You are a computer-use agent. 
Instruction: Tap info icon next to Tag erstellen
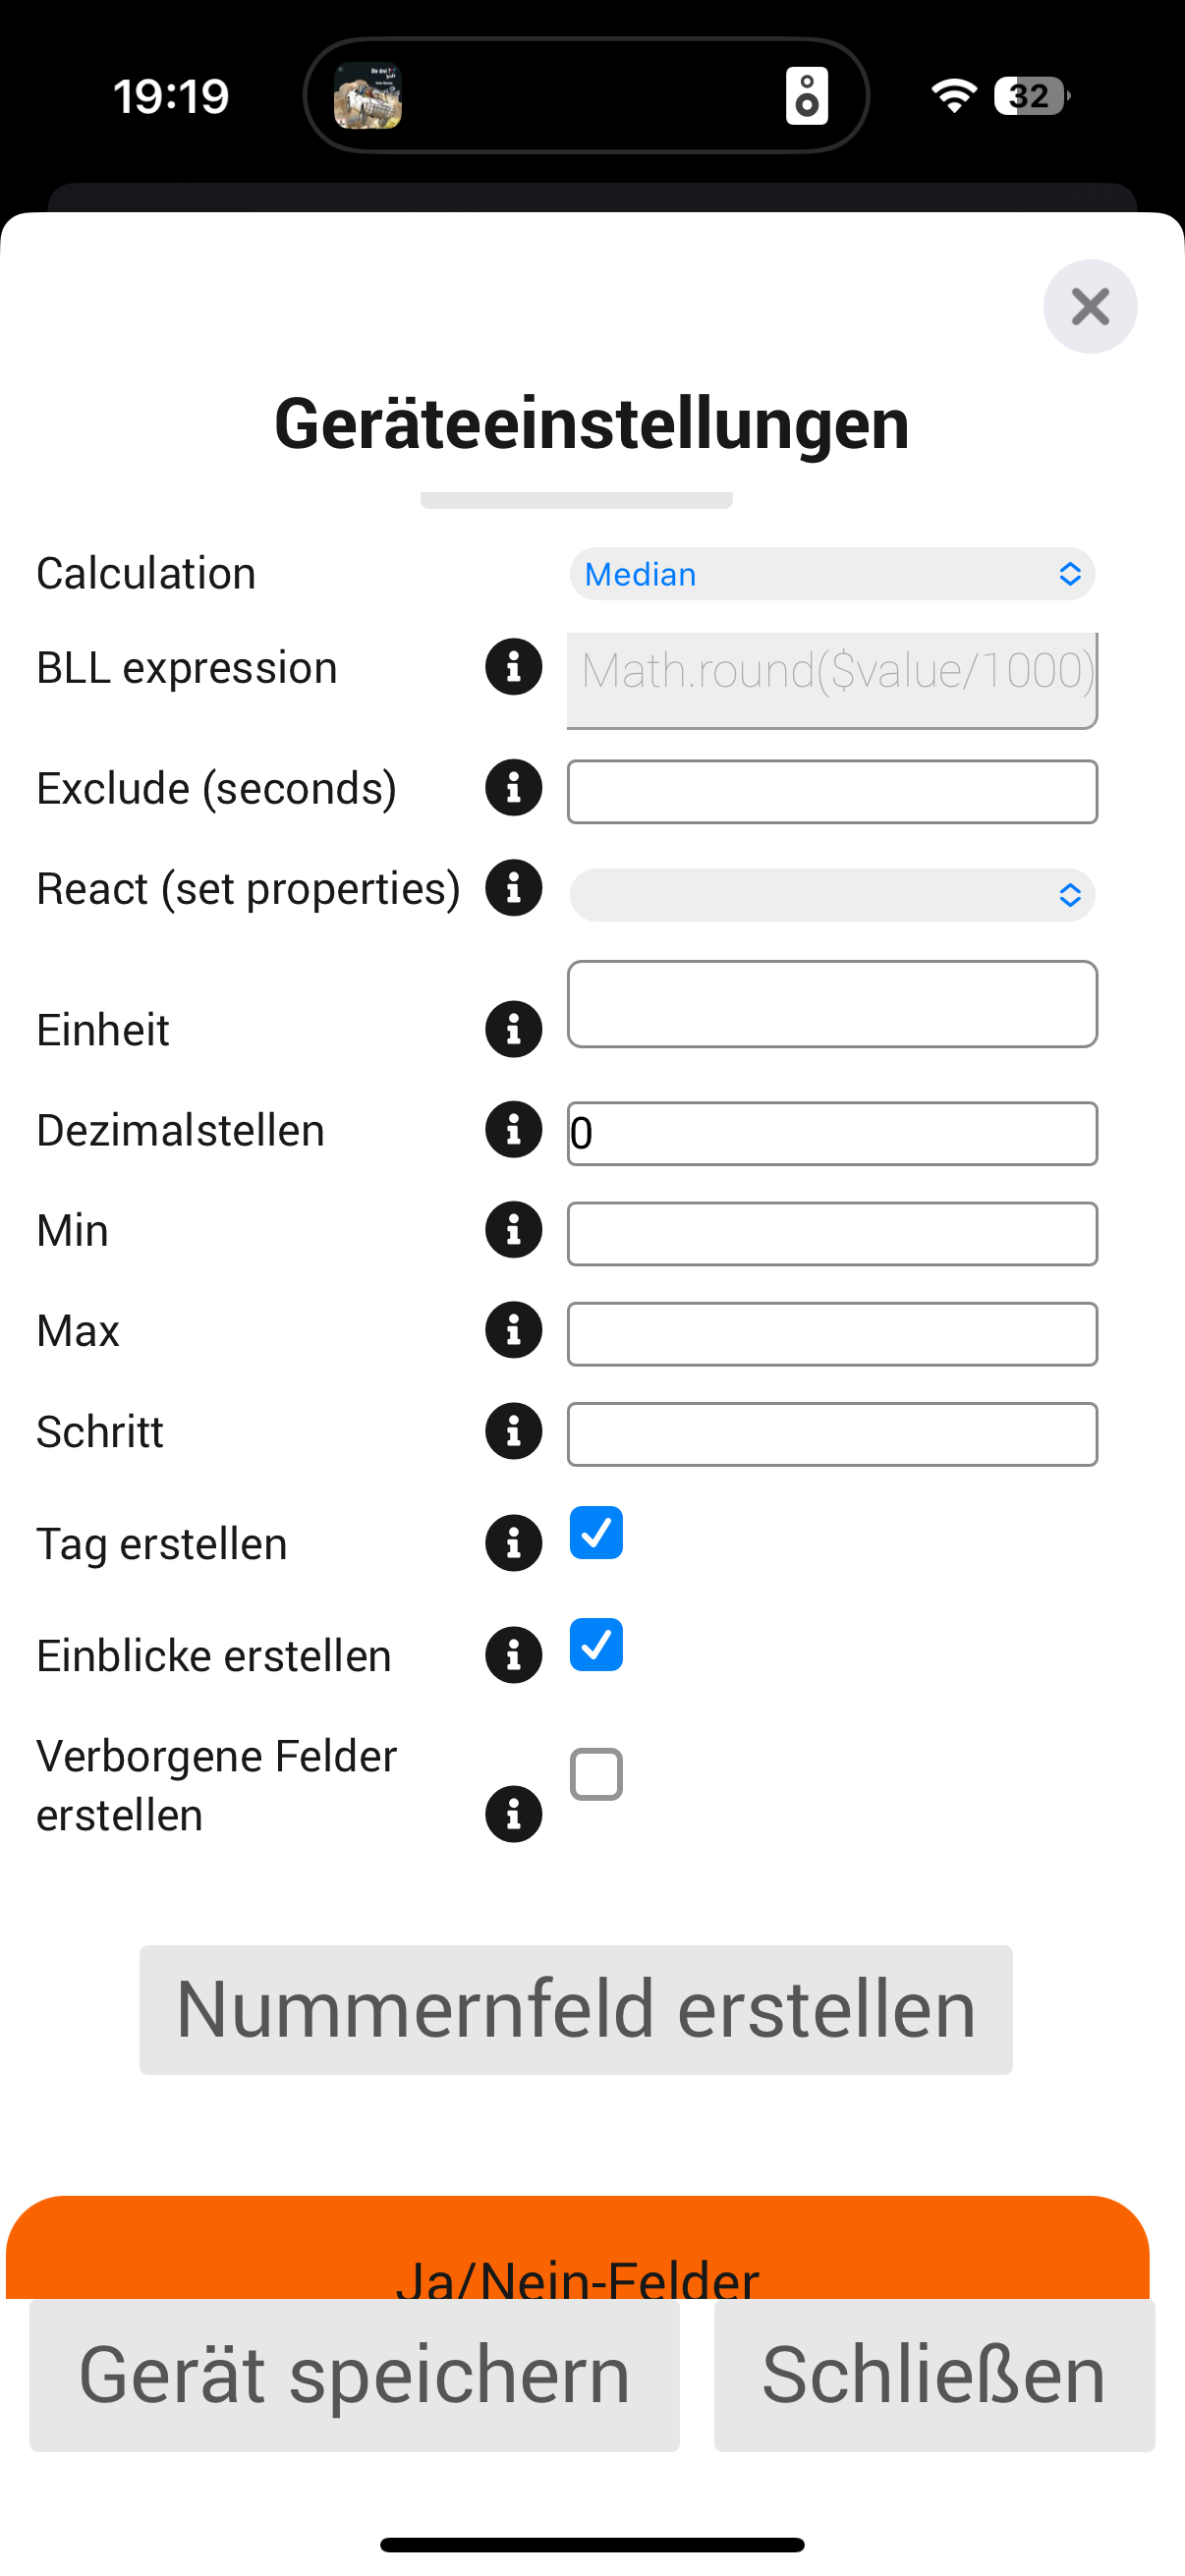[513, 1543]
